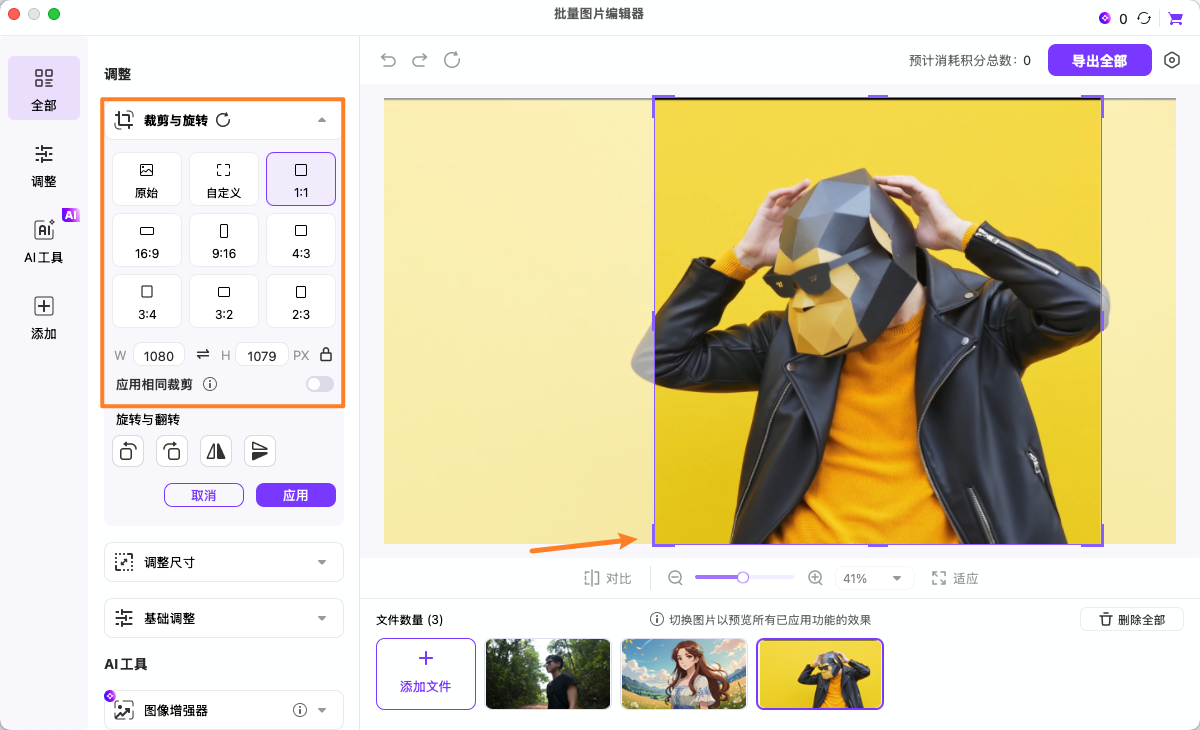Collapse the 裁剪与旋转 section
The width and height of the screenshot is (1200, 730).
coord(321,120)
